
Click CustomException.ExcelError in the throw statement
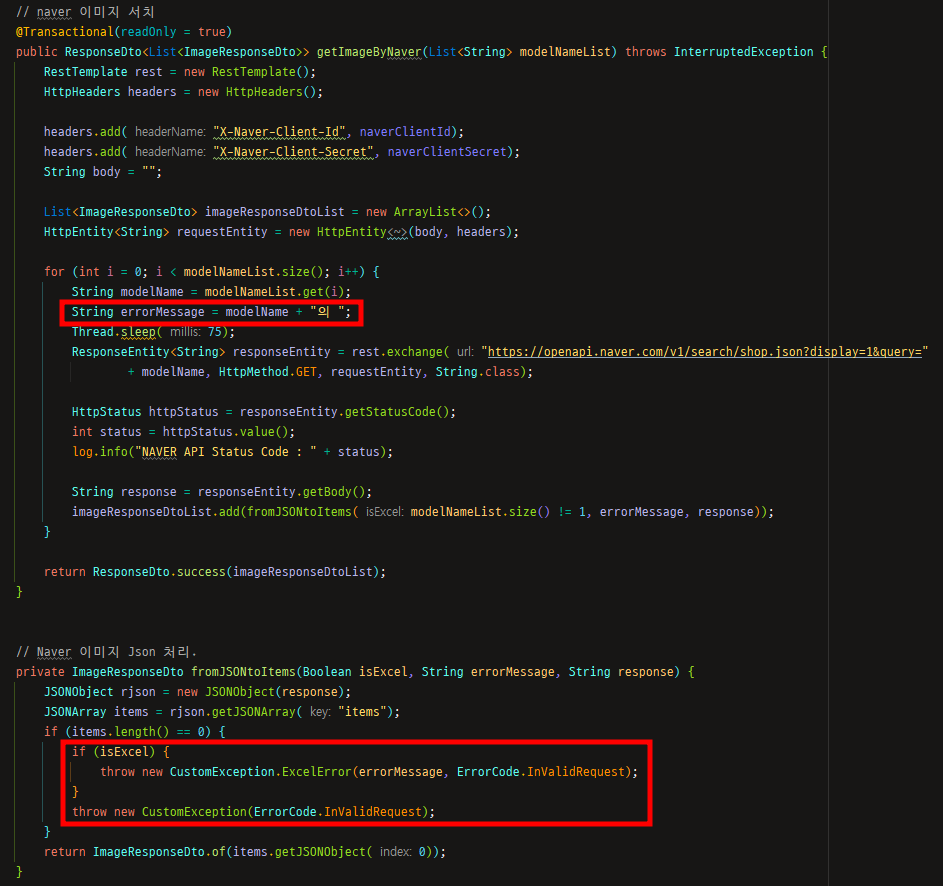coord(260,772)
